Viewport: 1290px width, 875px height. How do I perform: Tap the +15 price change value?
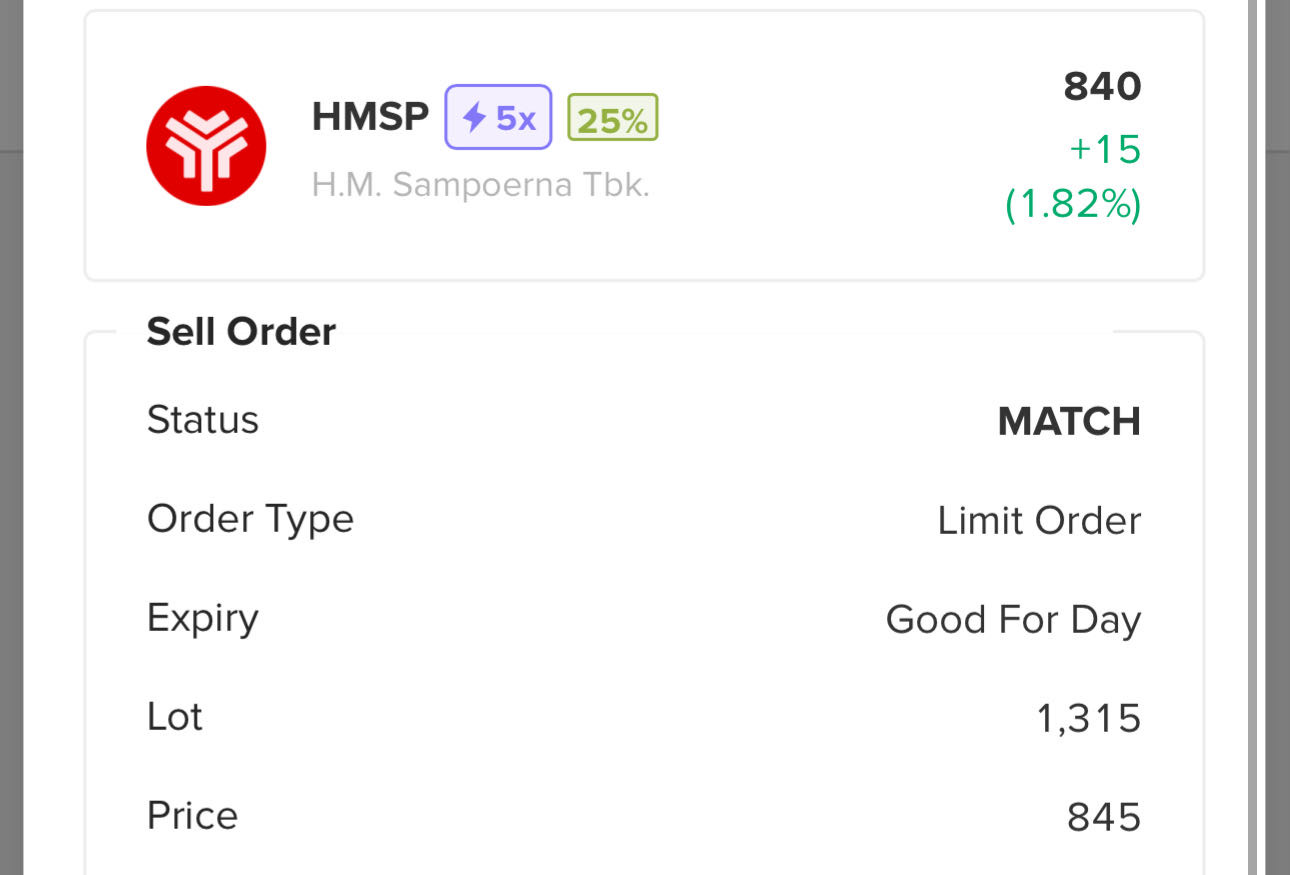tap(1105, 150)
